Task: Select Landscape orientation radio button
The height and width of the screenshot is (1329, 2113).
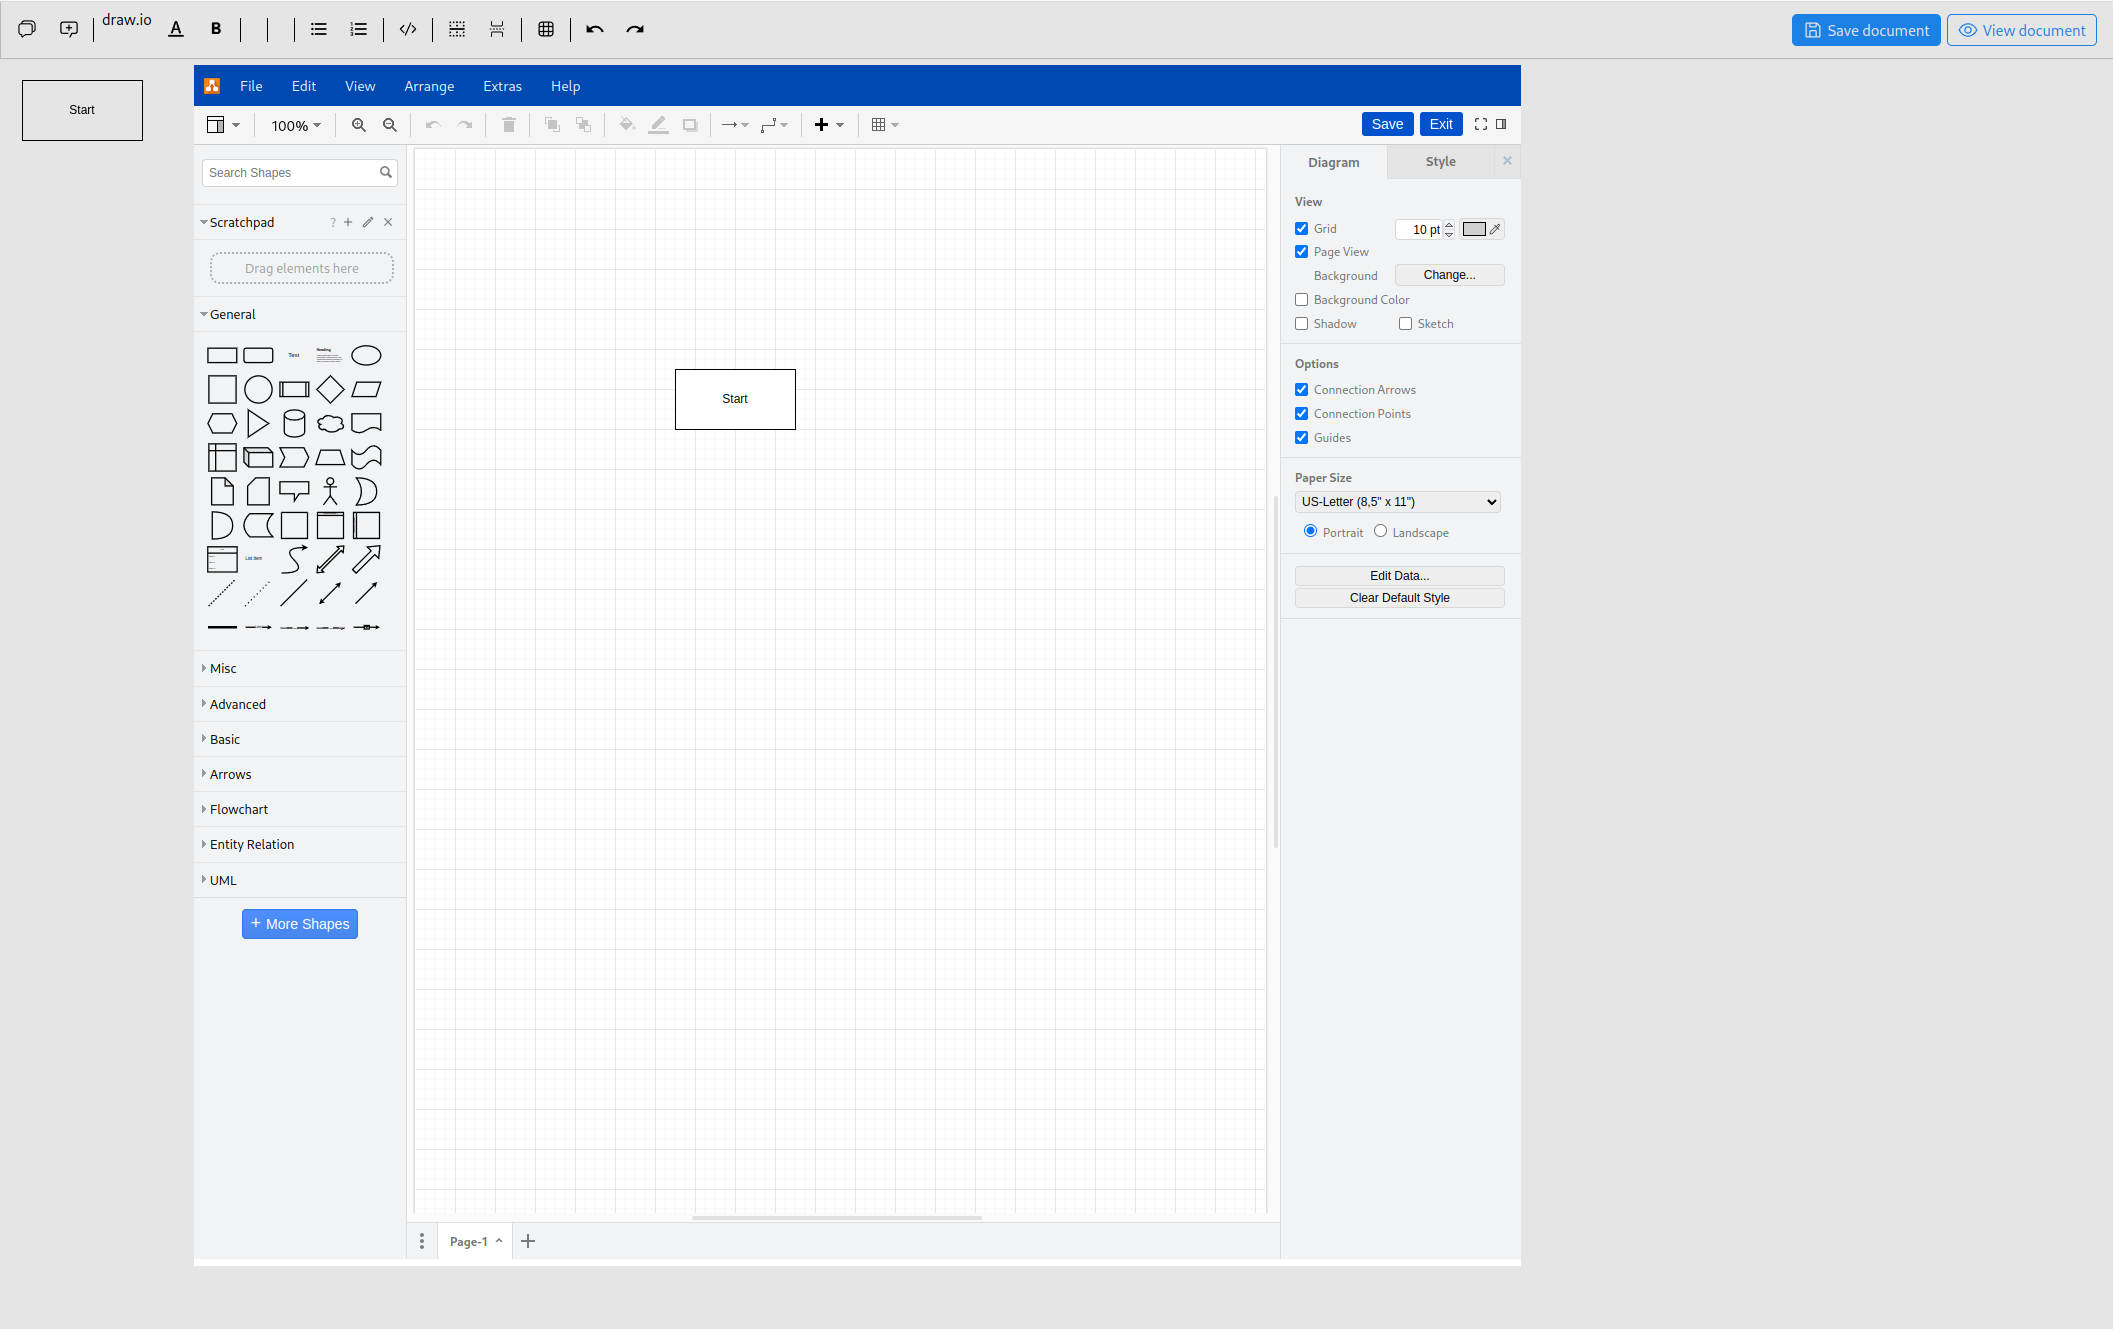Action: pos(1380,531)
